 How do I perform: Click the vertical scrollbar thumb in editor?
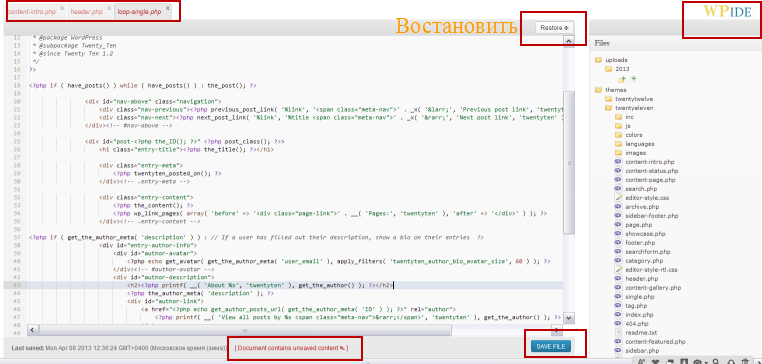(569, 163)
